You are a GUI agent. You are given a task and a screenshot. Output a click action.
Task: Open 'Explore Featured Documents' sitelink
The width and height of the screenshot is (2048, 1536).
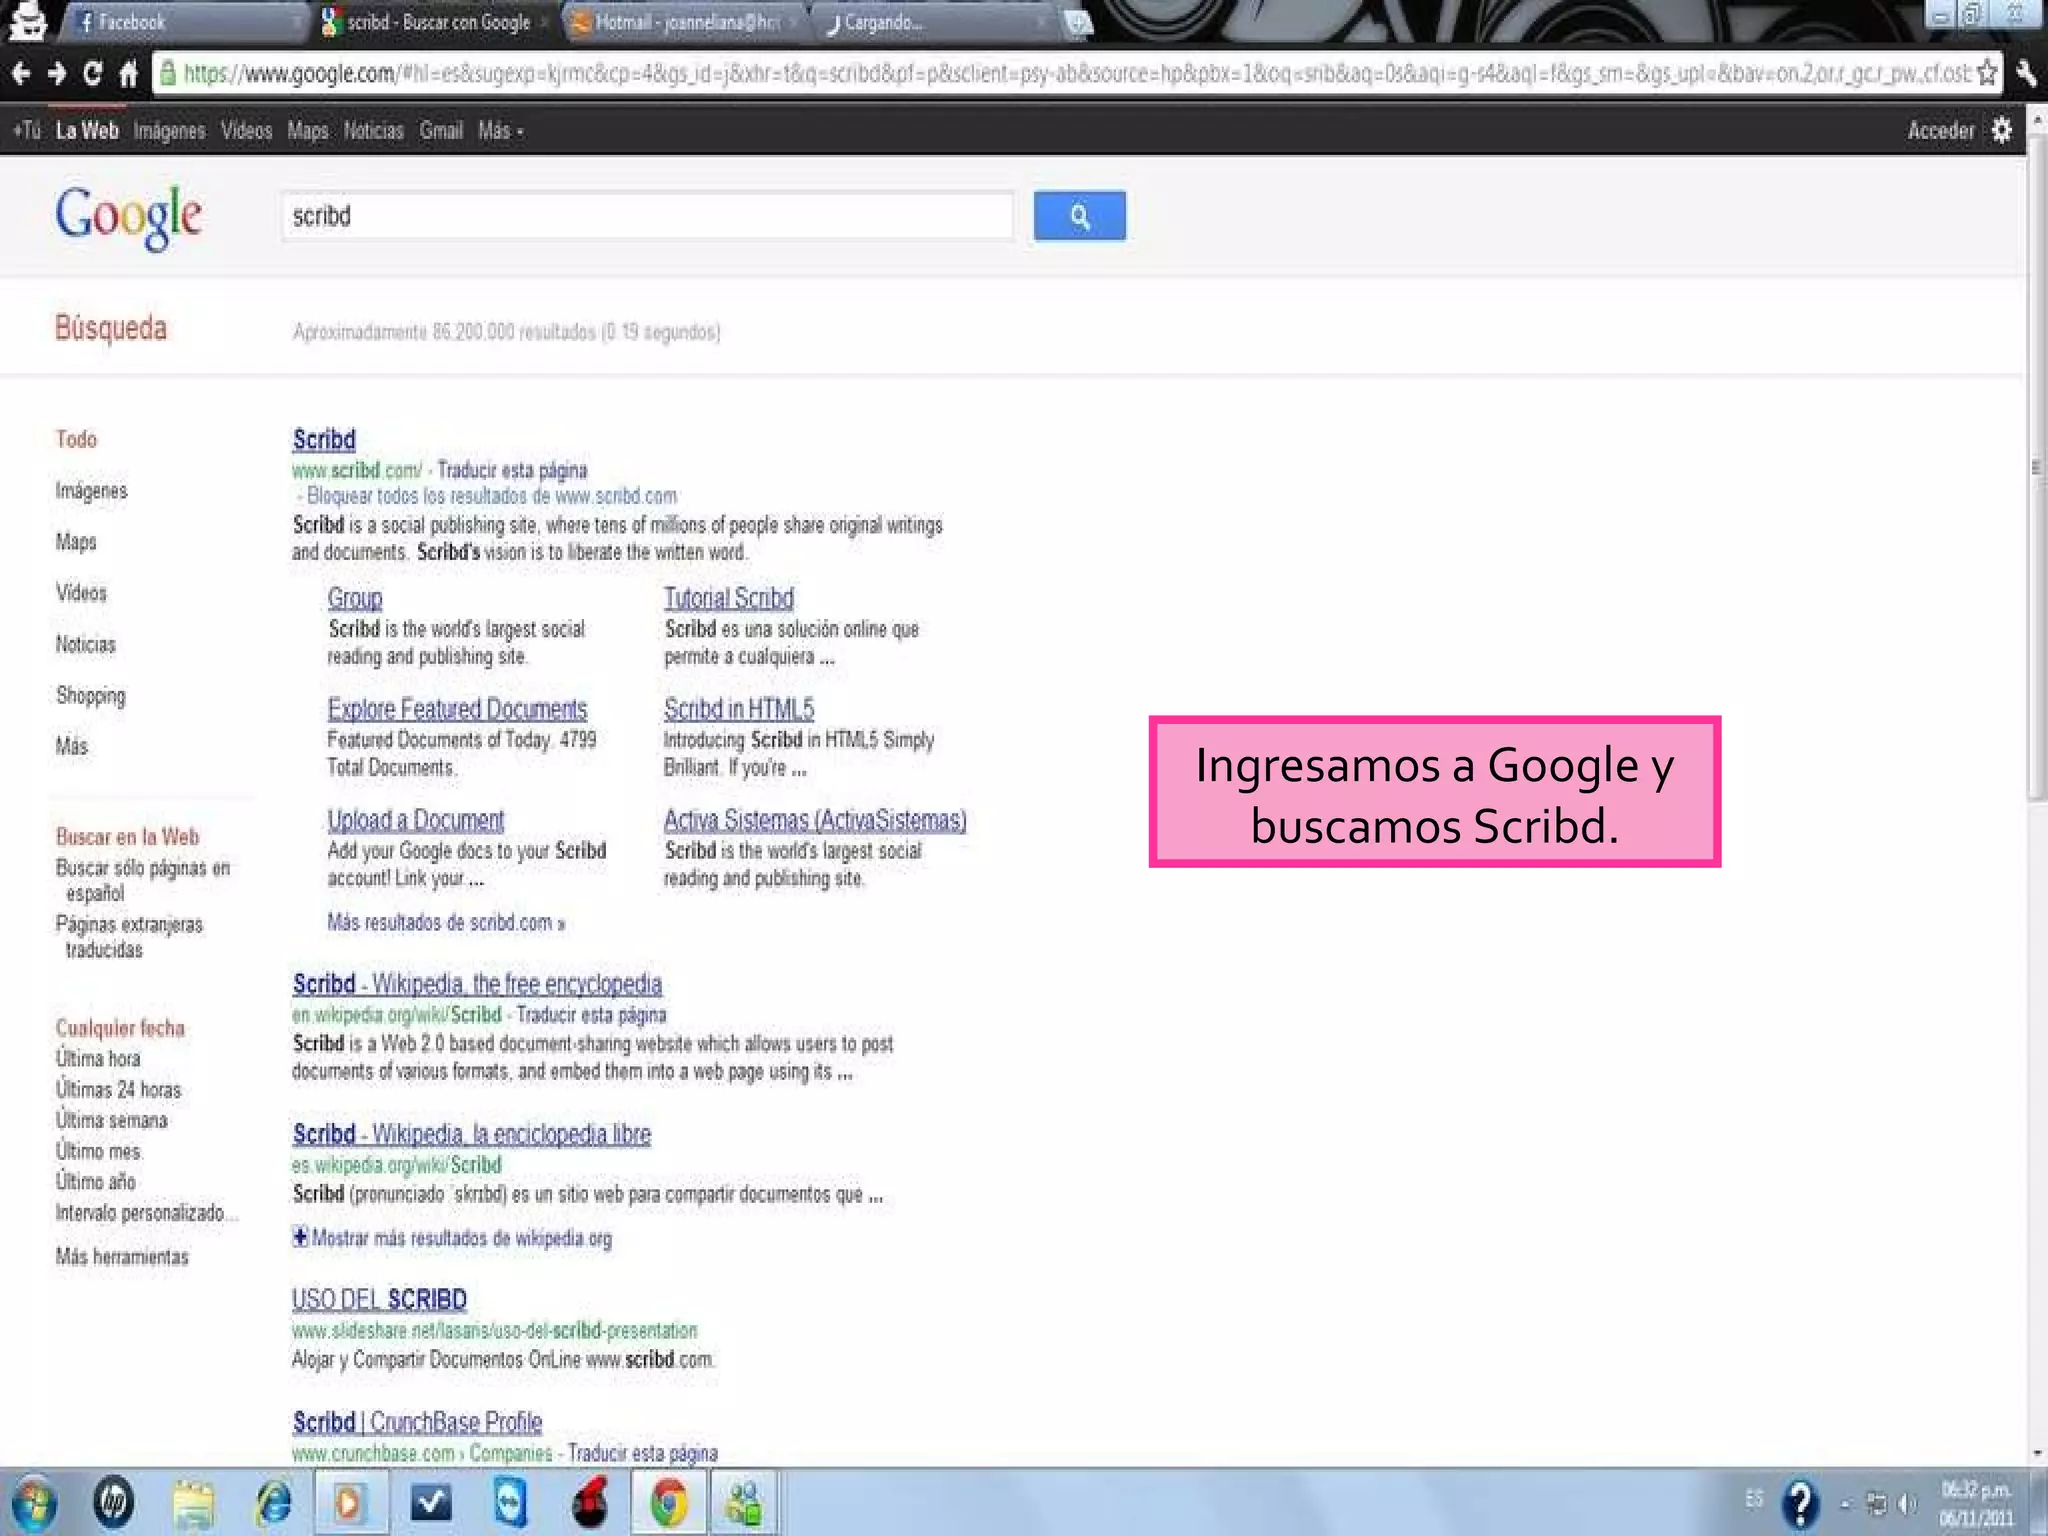457,709
